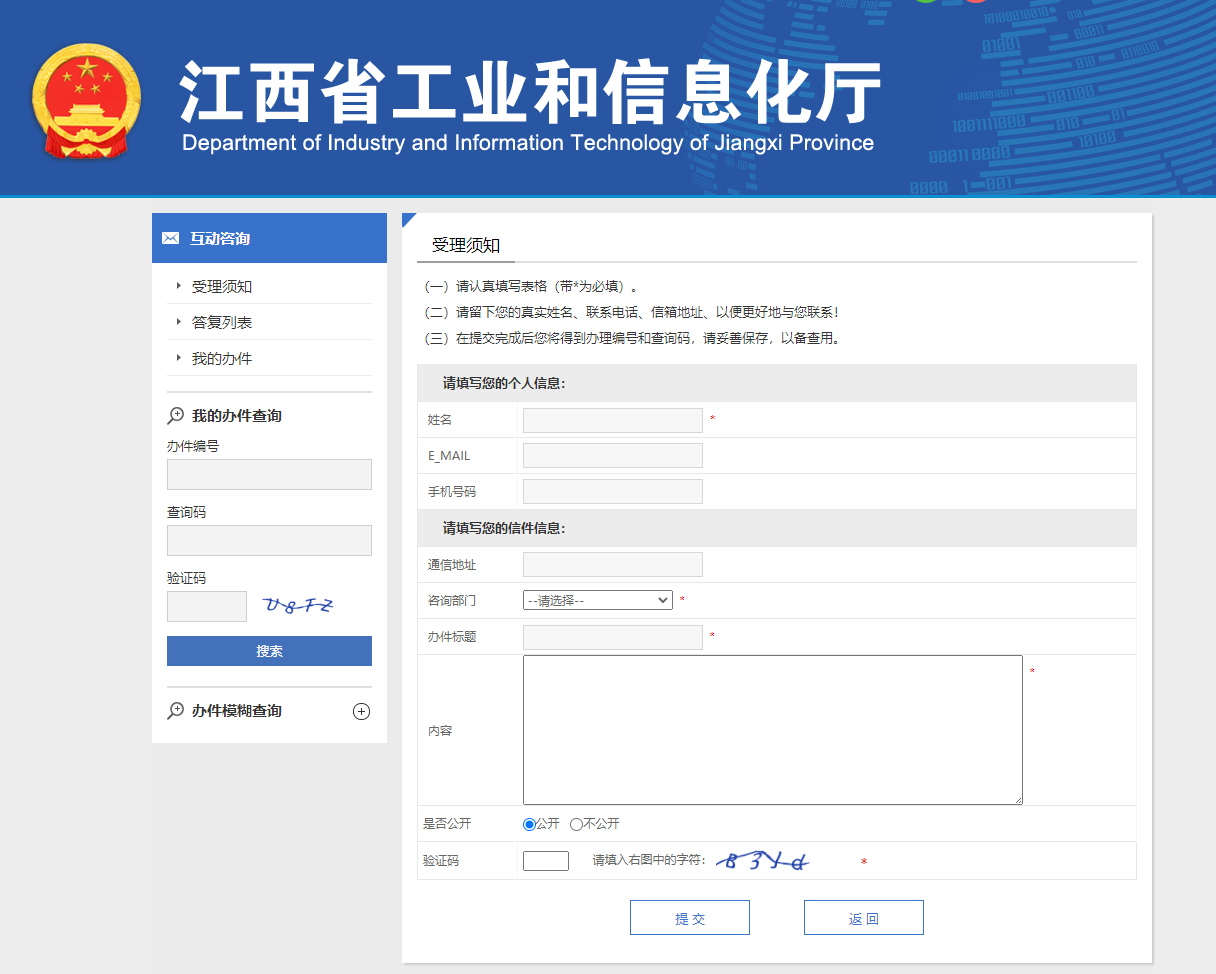
Task: Click the 办件编号 input in sidebar
Action: pos(269,475)
